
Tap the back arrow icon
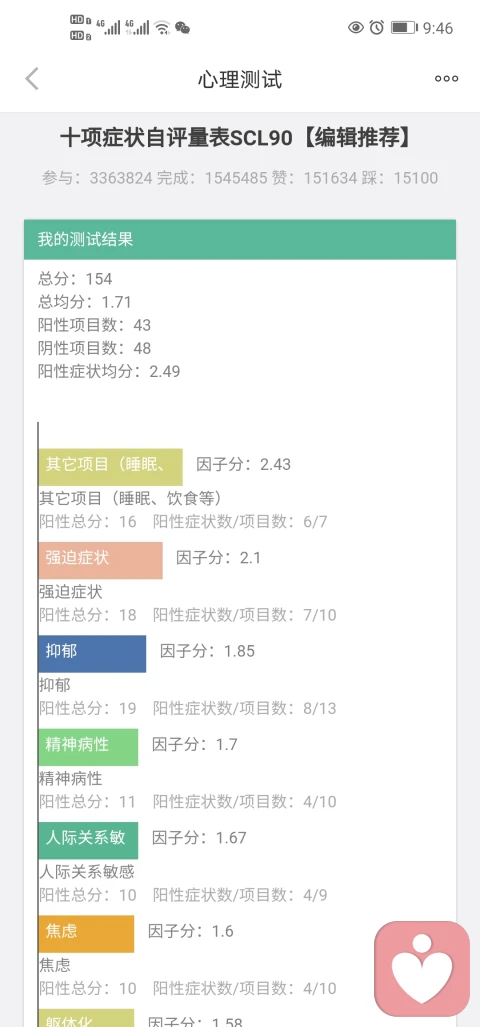click(x=32, y=79)
